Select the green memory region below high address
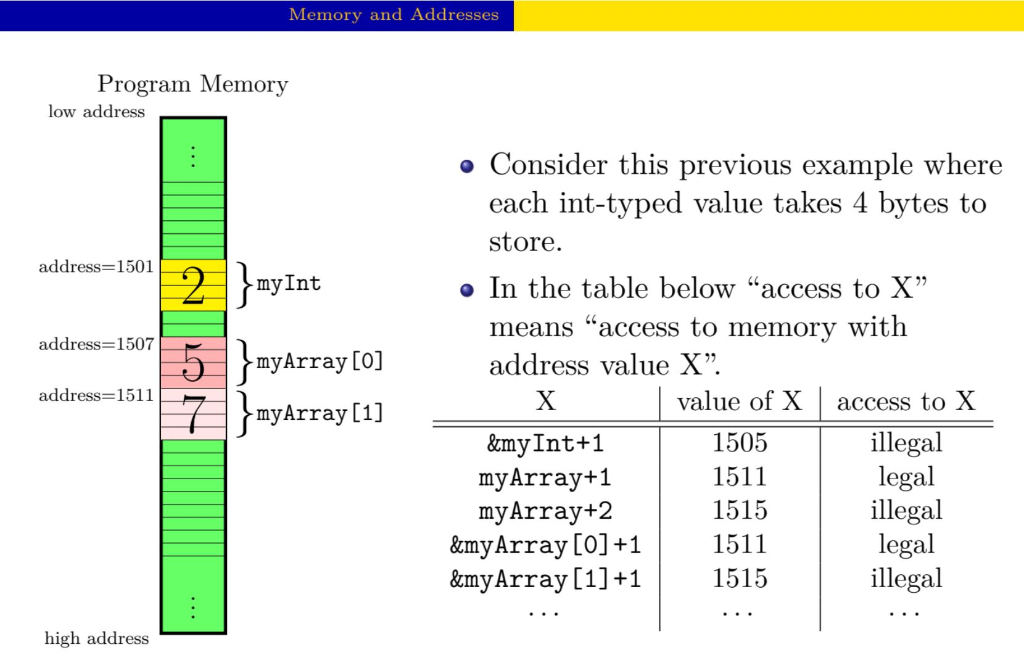Viewport: 1024px width, 655px height. [192, 520]
